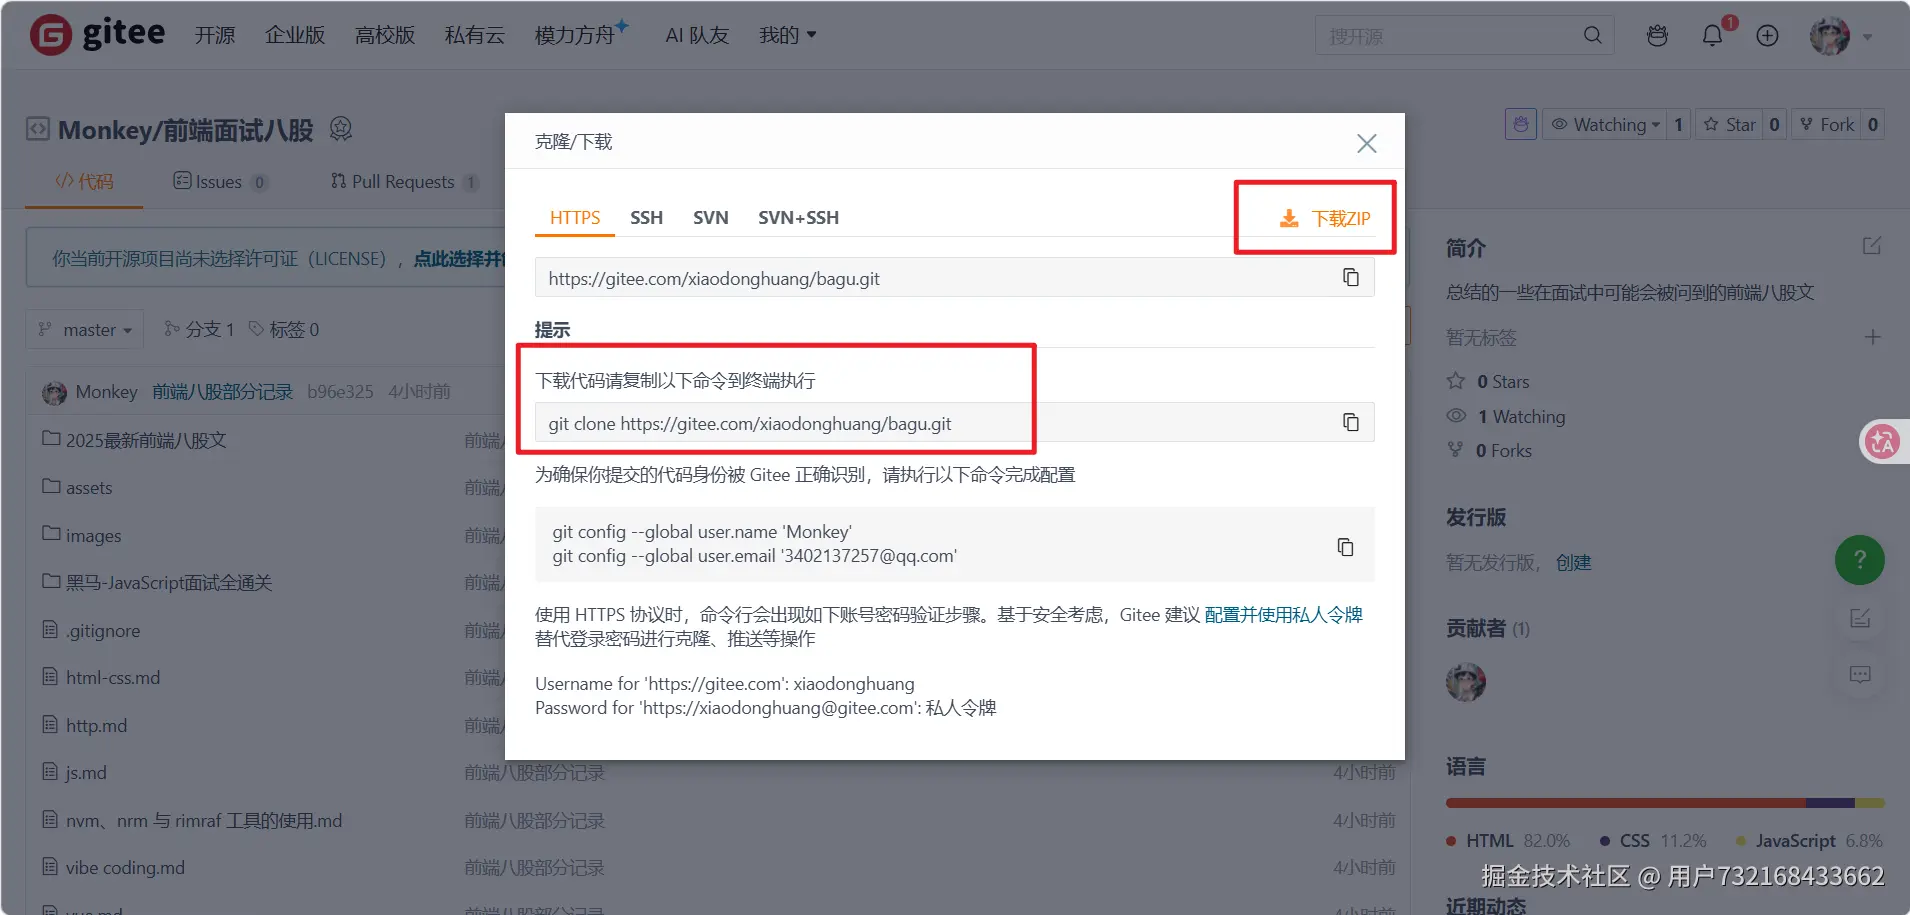Open the 企业版 menu item
The height and width of the screenshot is (915, 1910).
tap(295, 35)
